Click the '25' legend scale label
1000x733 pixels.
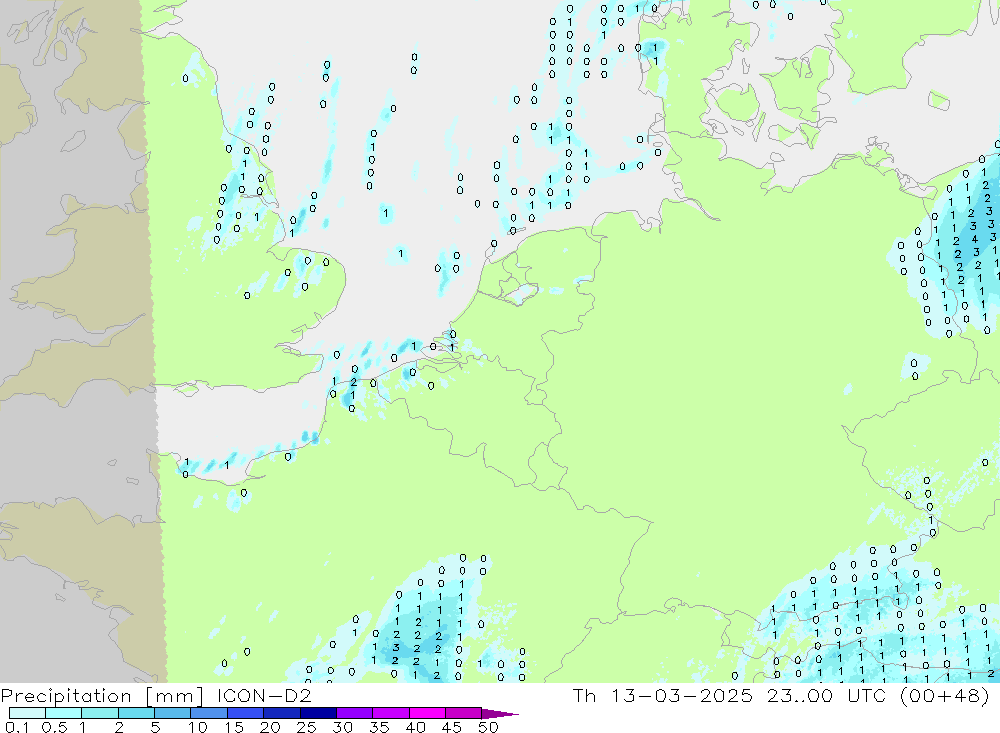pos(306,727)
